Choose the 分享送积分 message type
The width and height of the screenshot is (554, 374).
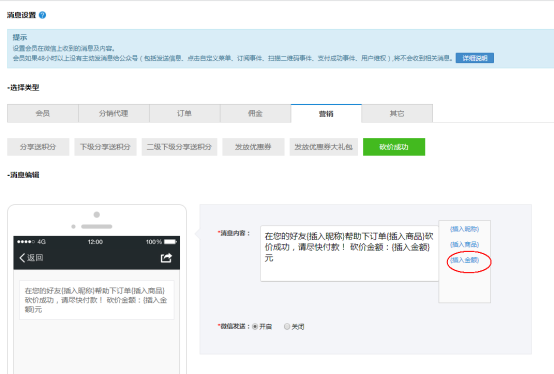coord(38,147)
